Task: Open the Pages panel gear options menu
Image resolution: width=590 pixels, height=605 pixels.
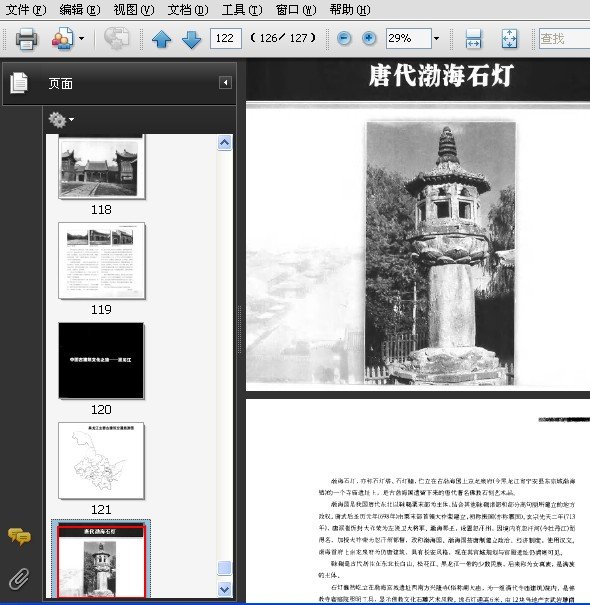Action: tap(61, 120)
